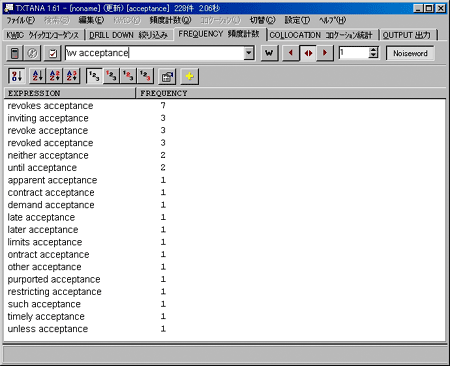Screen dimensions: 450x366
Task: Open the 切替(C) menu
Action: (263, 20)
